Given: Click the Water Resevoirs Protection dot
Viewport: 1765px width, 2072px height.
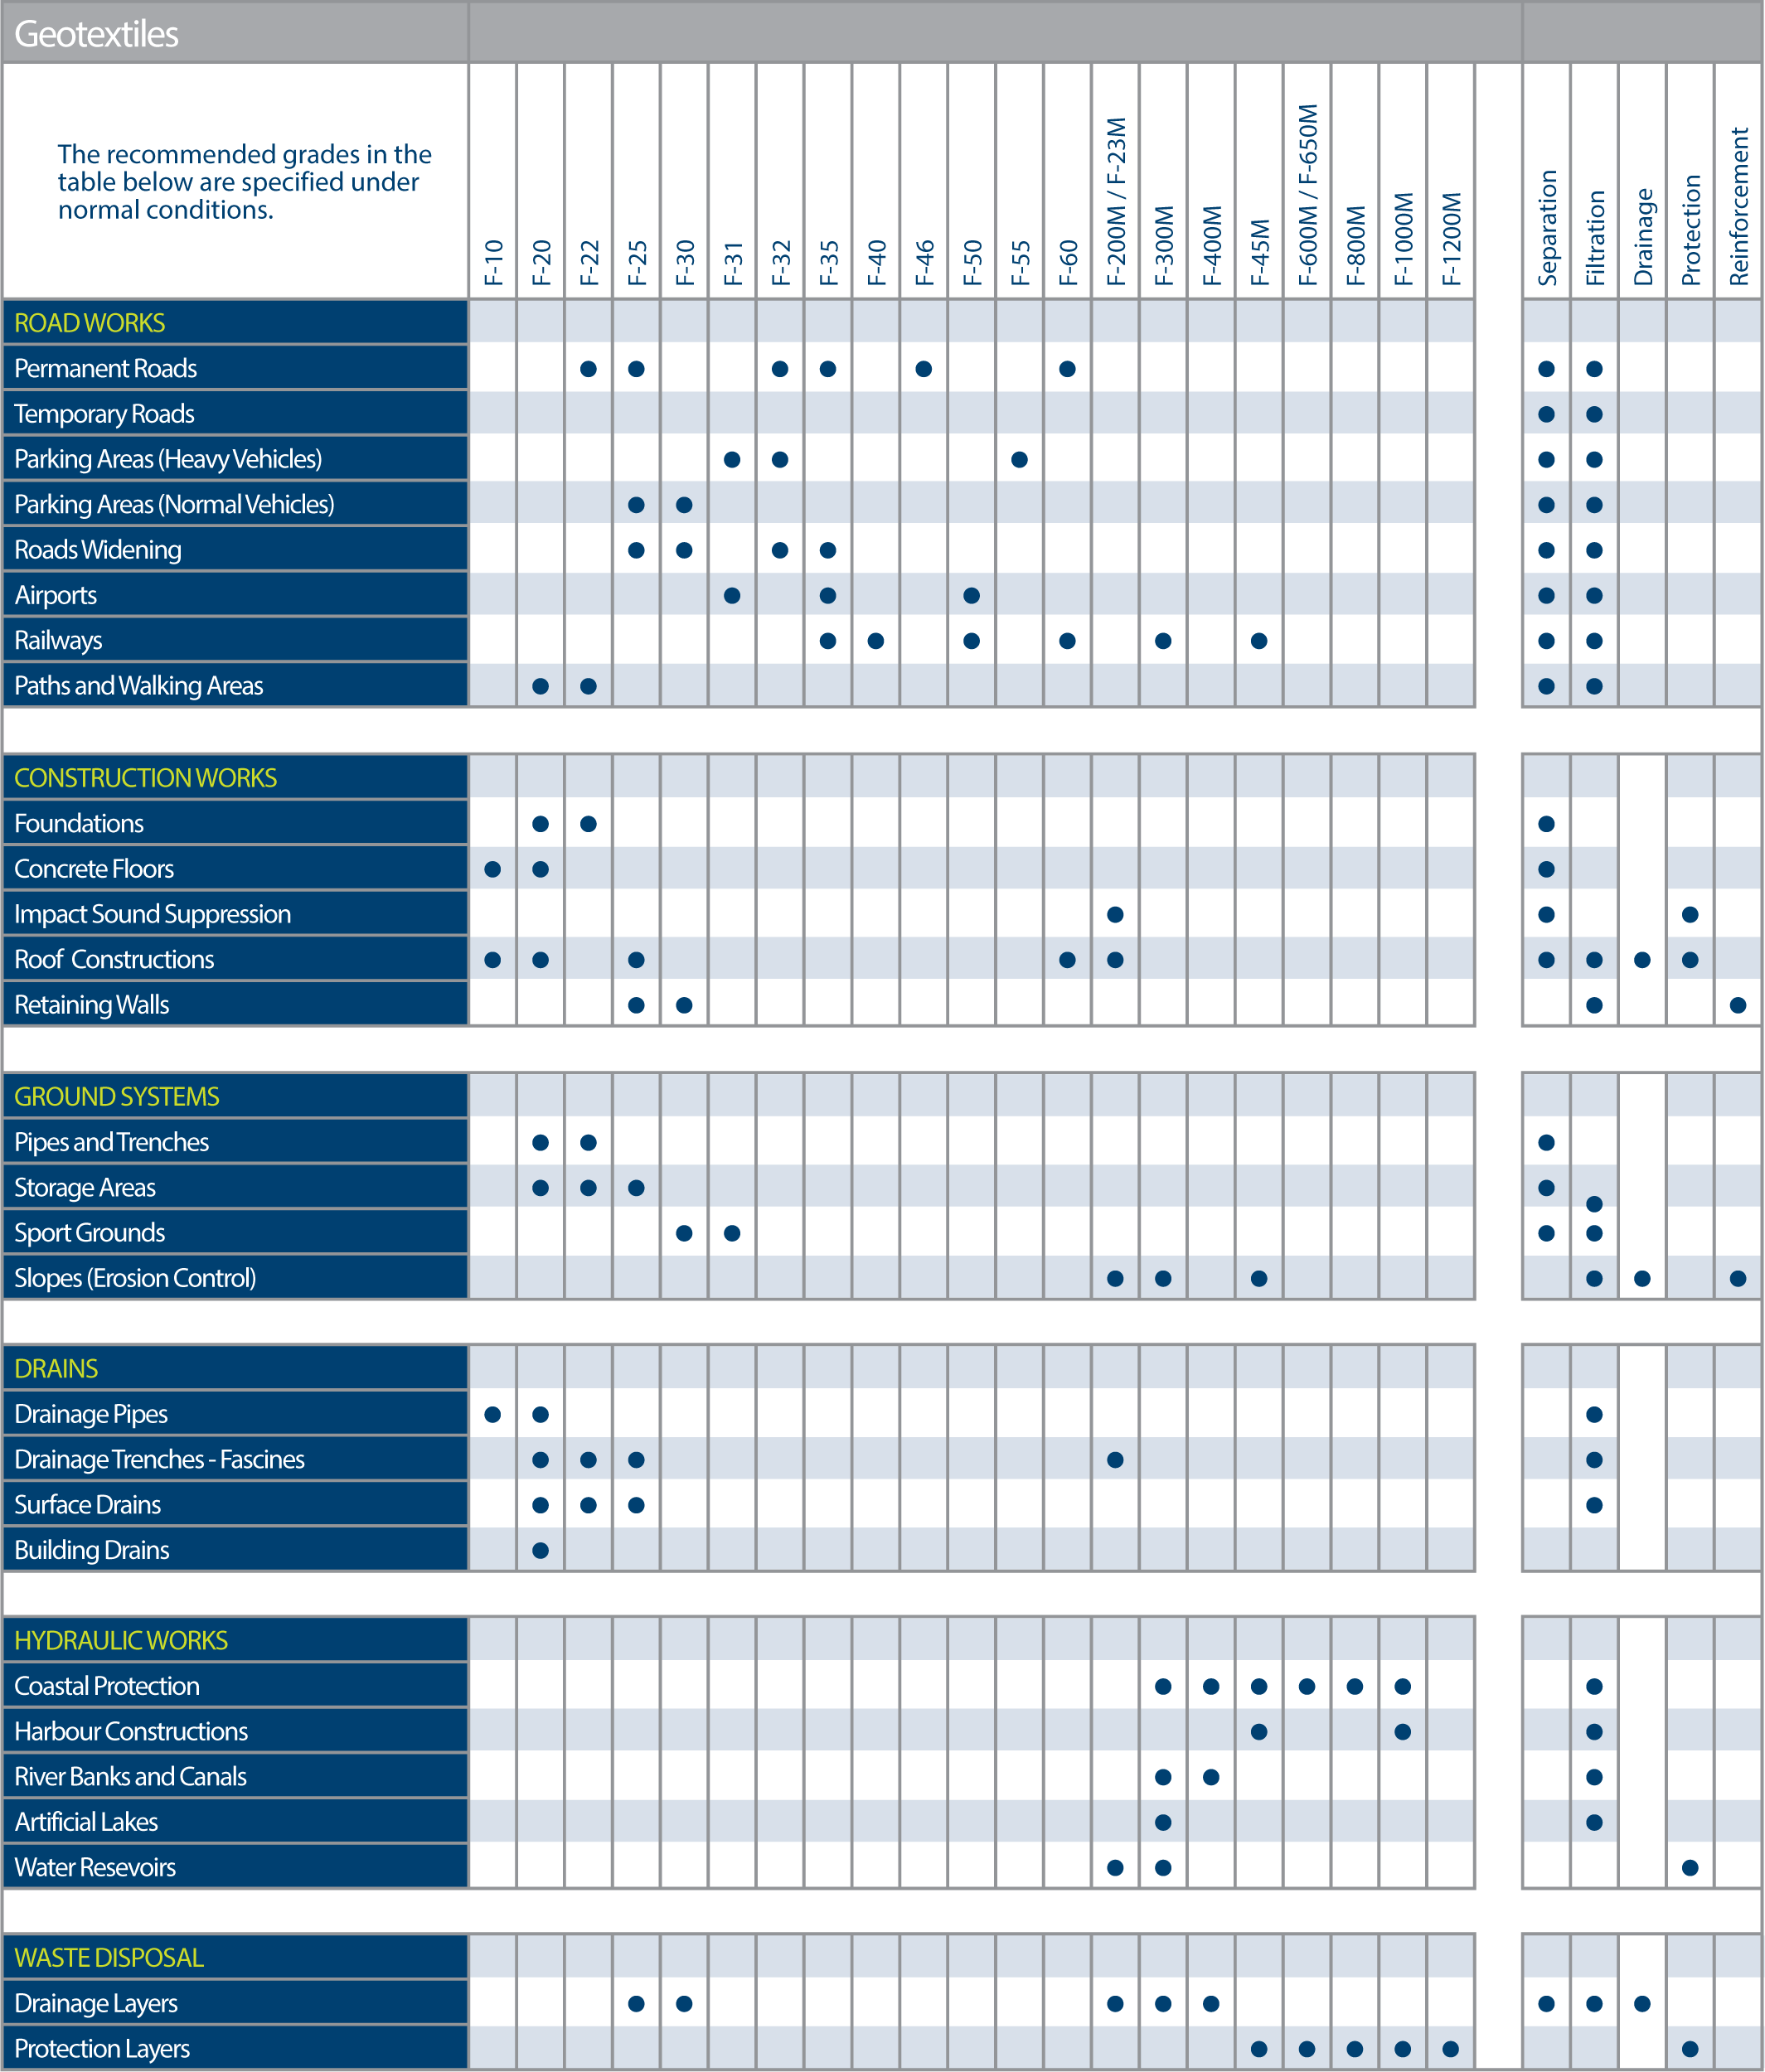Looking at the screenshot, I should point(1690,1867).
